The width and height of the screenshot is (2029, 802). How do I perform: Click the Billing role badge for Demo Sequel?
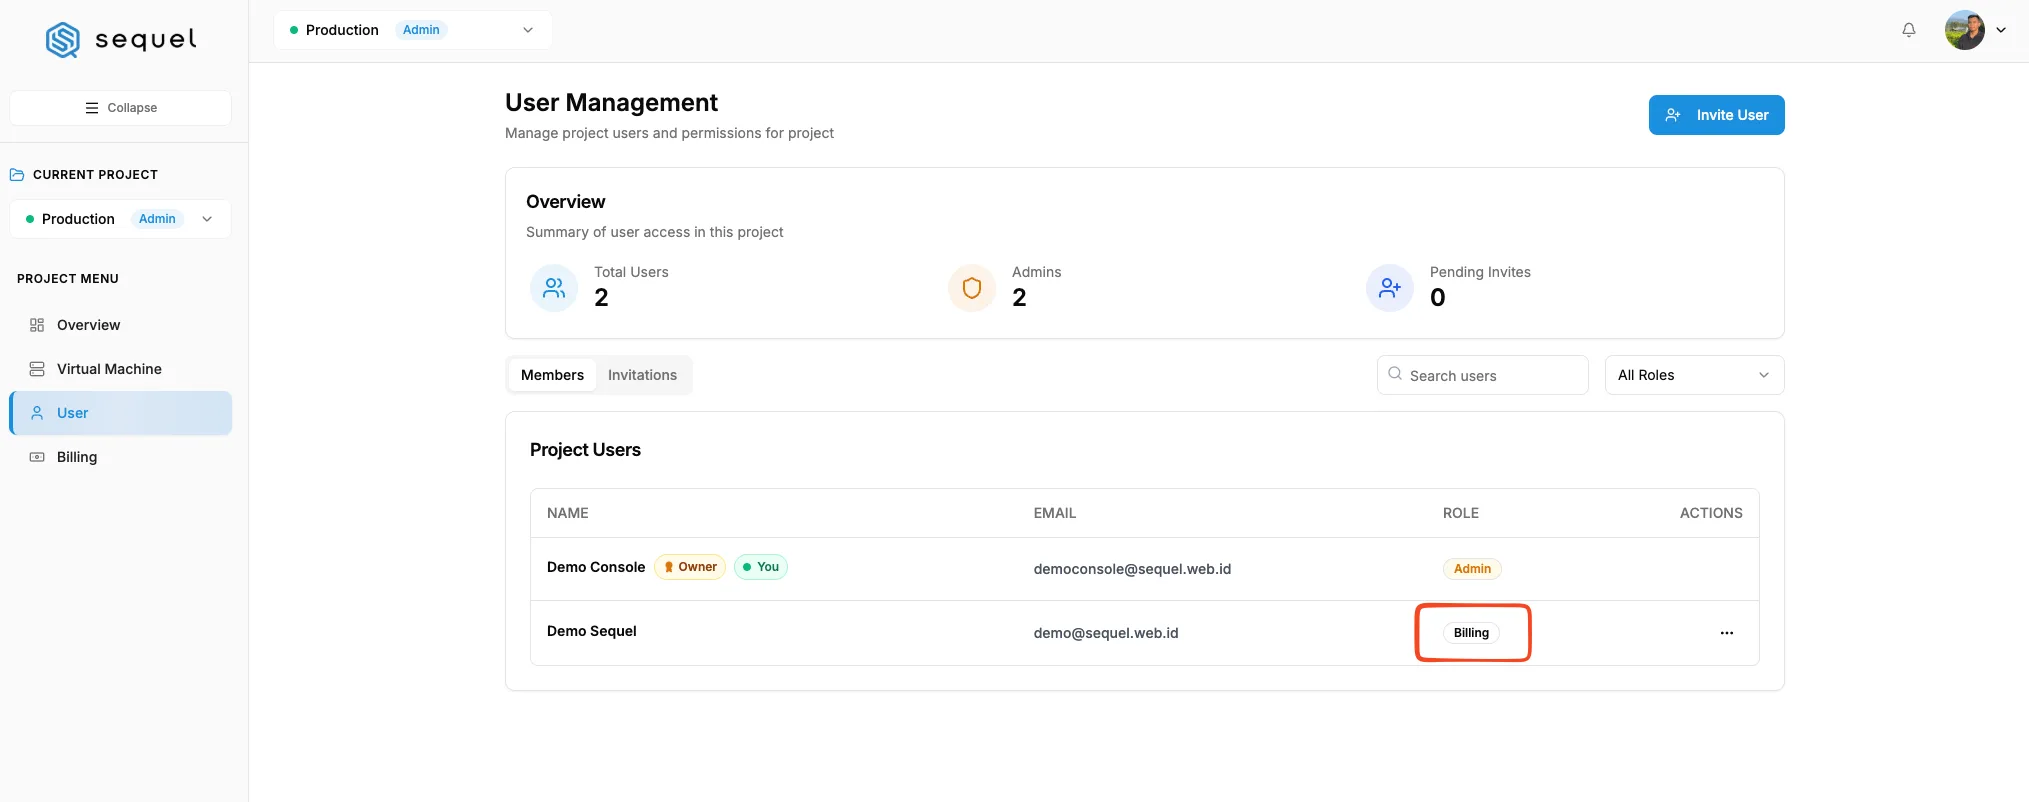tap(1471, 633)
